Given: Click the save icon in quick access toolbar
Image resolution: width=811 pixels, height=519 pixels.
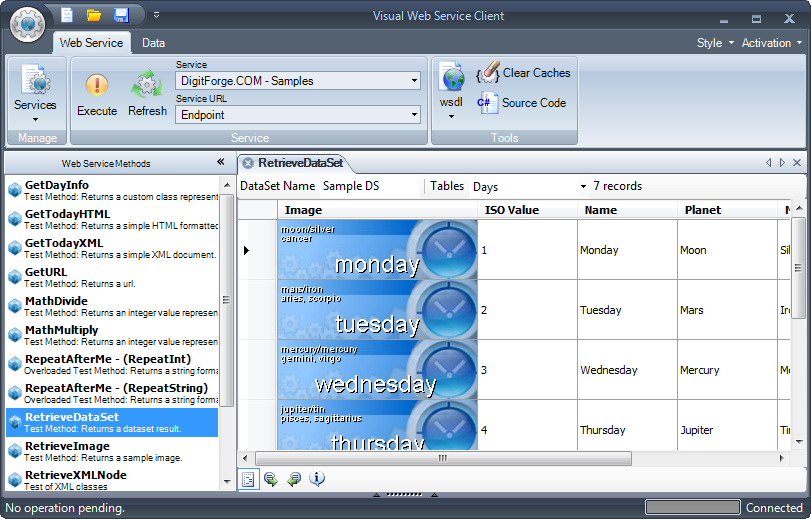Looking at the screenshot, I should [121, 15].
